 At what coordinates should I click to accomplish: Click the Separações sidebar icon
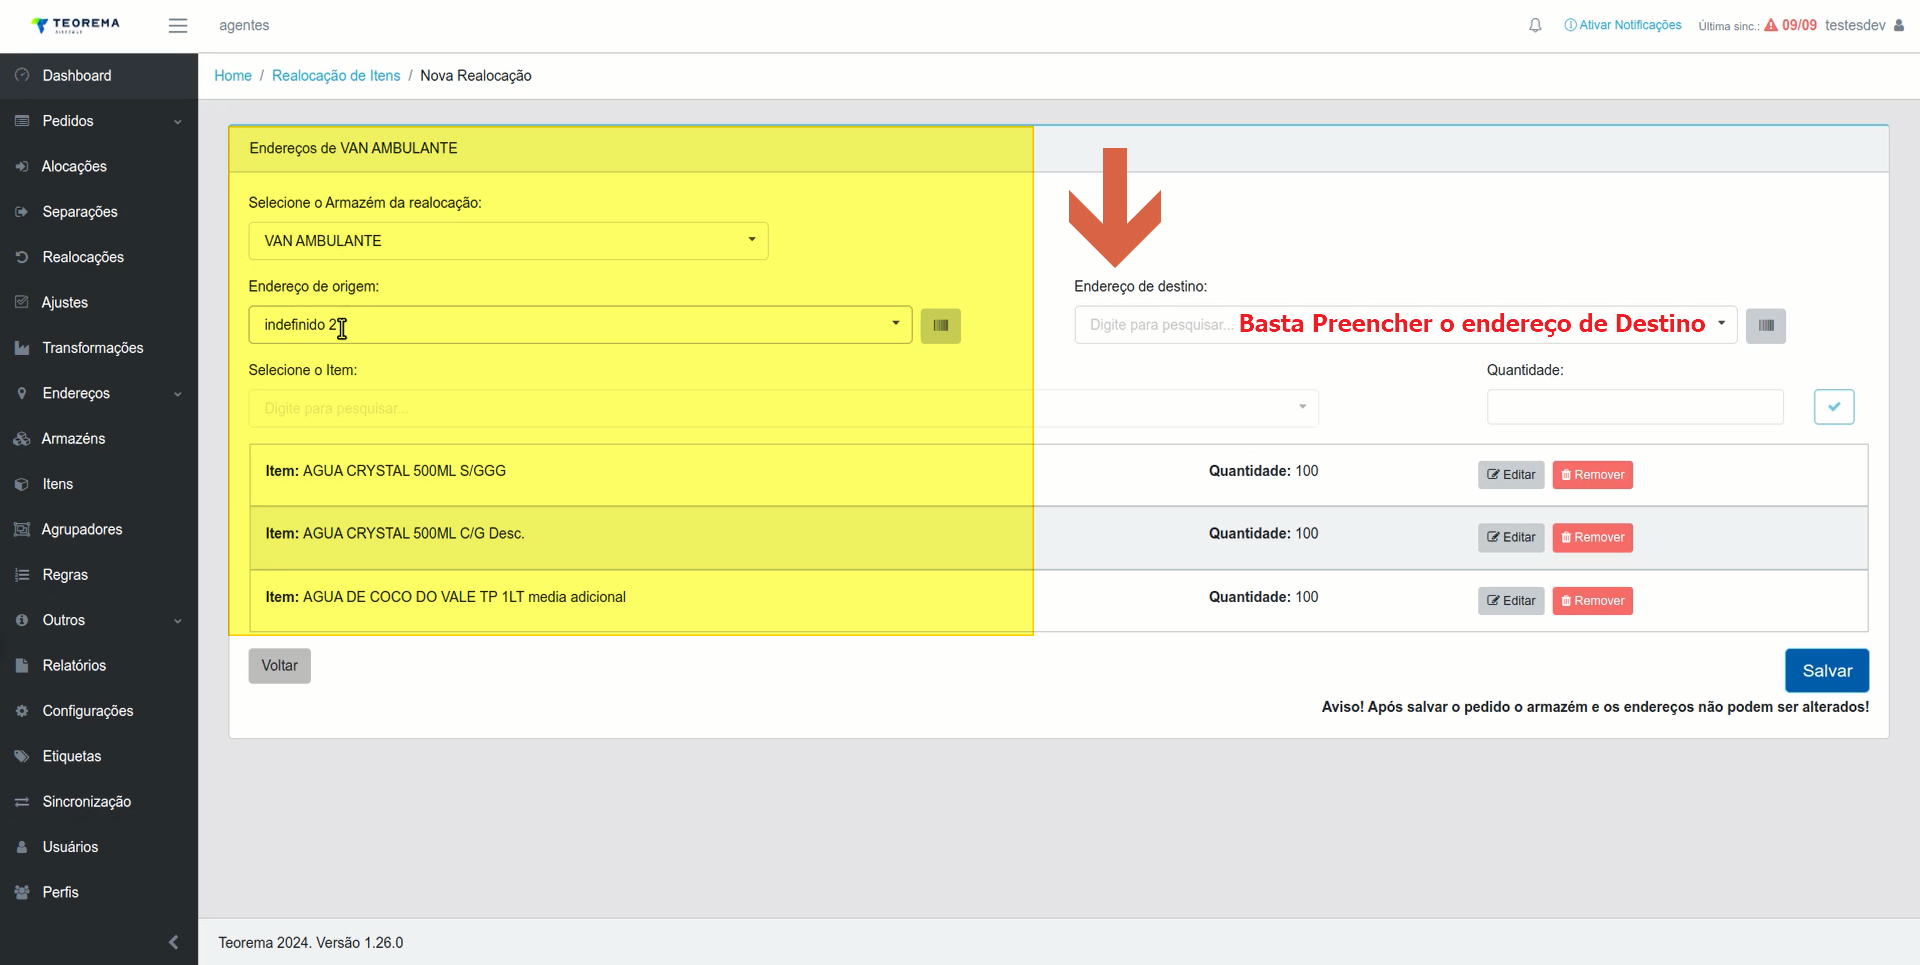(22, 212)
